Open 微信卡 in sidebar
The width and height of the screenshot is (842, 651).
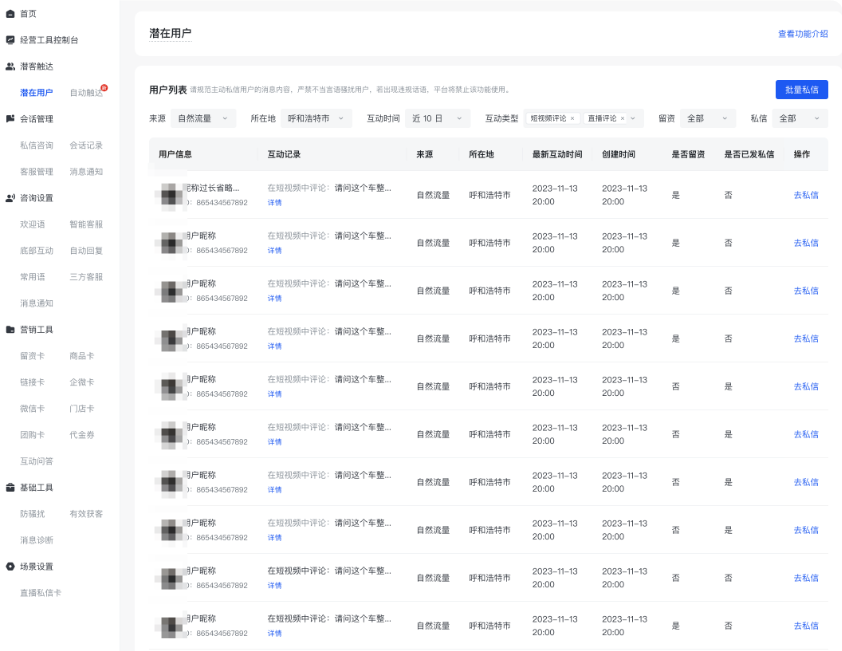pos(32,408)
